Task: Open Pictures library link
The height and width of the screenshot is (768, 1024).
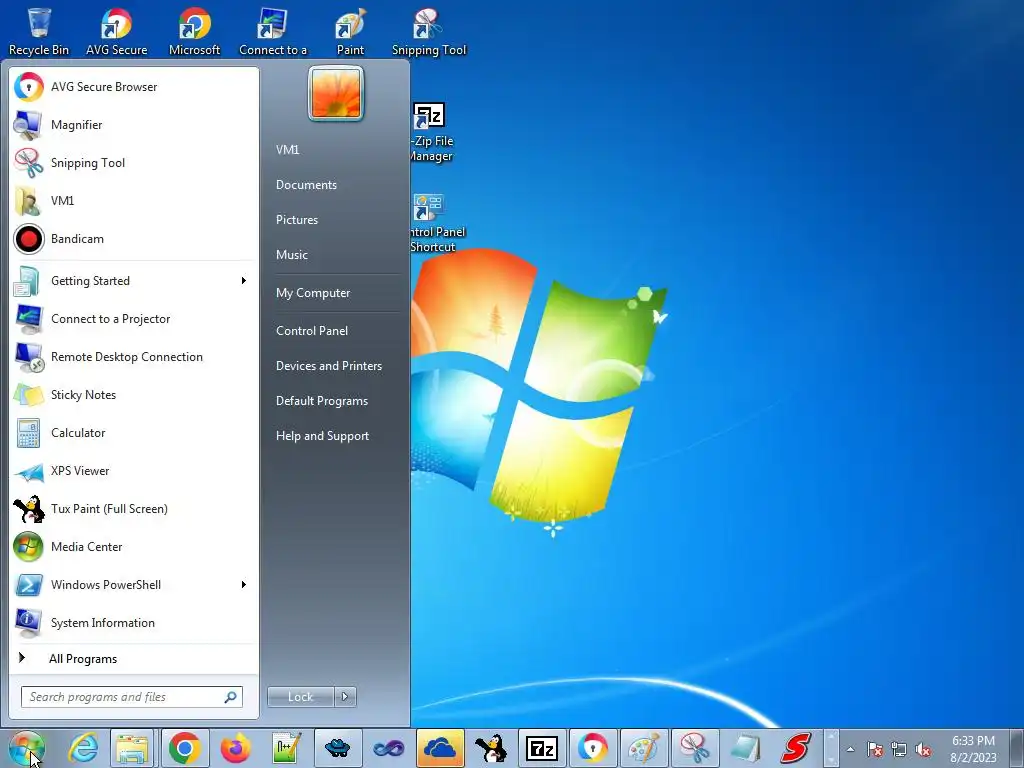Action: [x=296, y=220]
